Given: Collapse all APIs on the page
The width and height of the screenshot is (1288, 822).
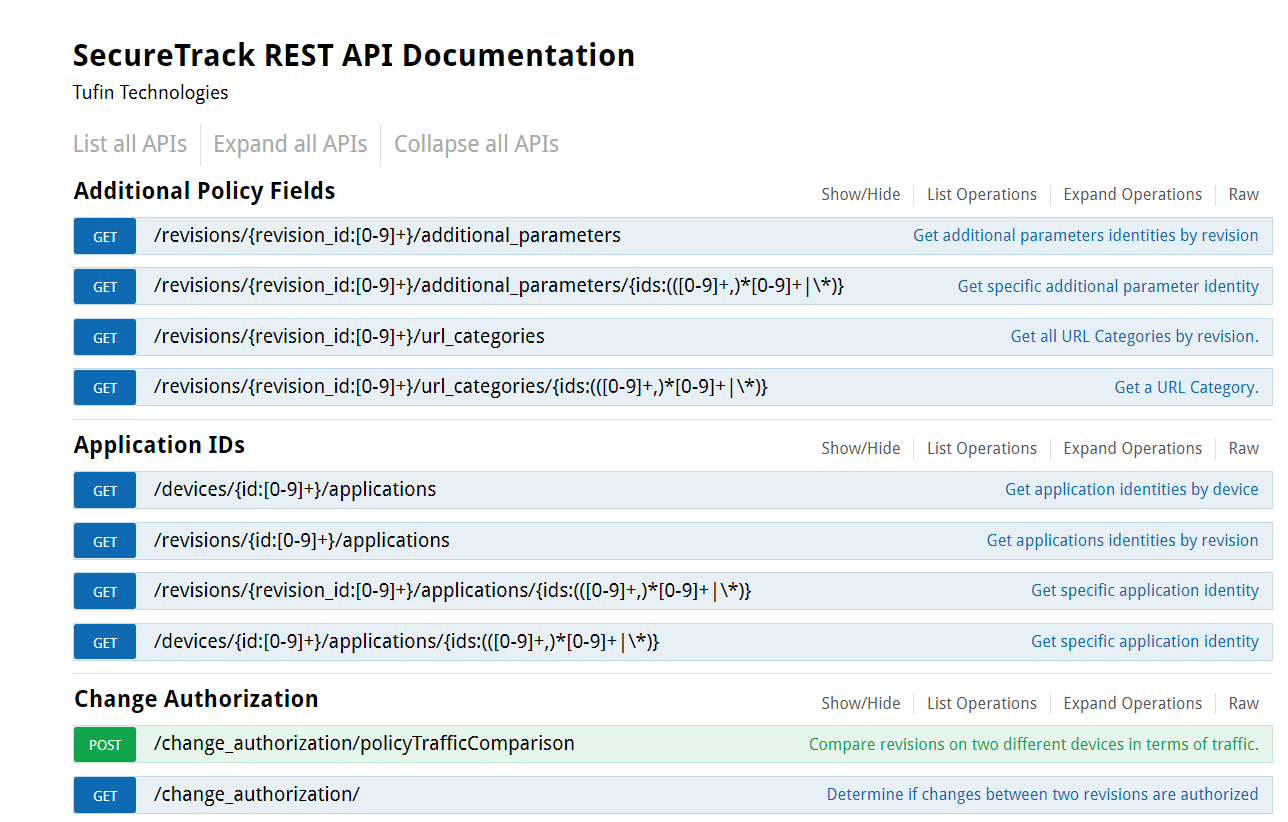Looking at the screenshot, I should (476, 144).
